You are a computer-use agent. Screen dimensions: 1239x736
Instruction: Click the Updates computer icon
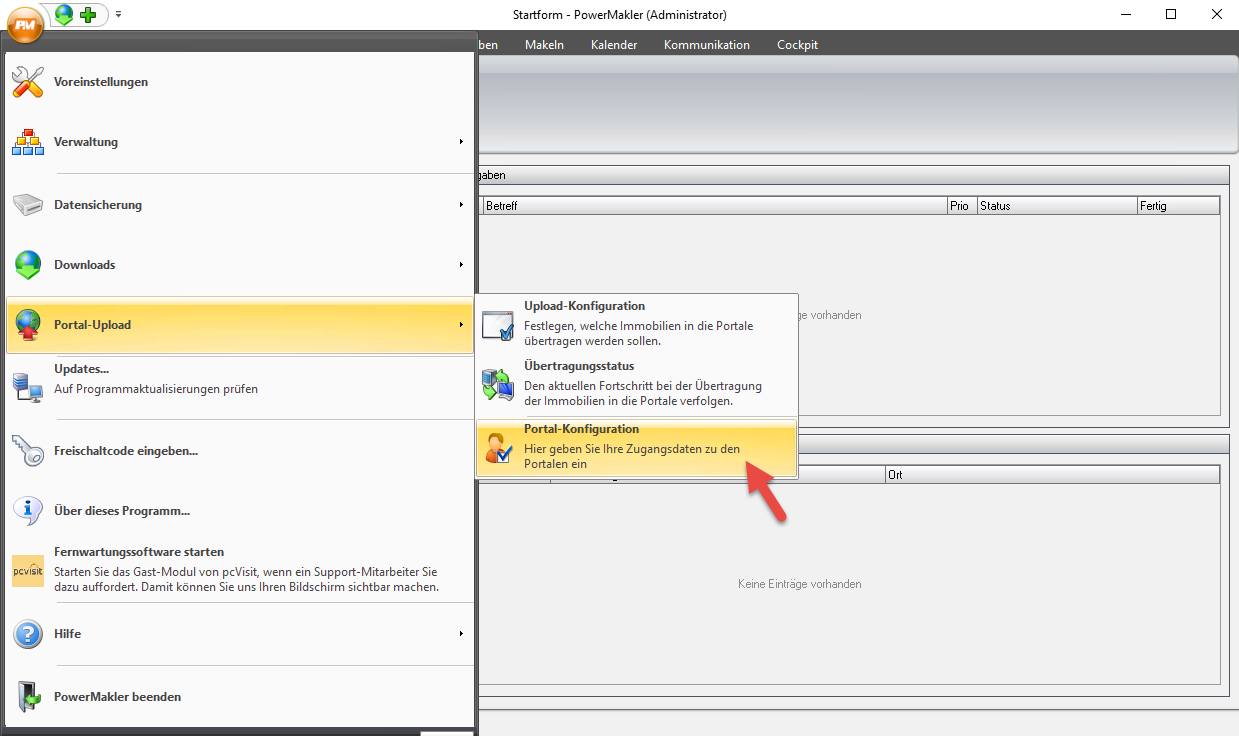[28, 387]
